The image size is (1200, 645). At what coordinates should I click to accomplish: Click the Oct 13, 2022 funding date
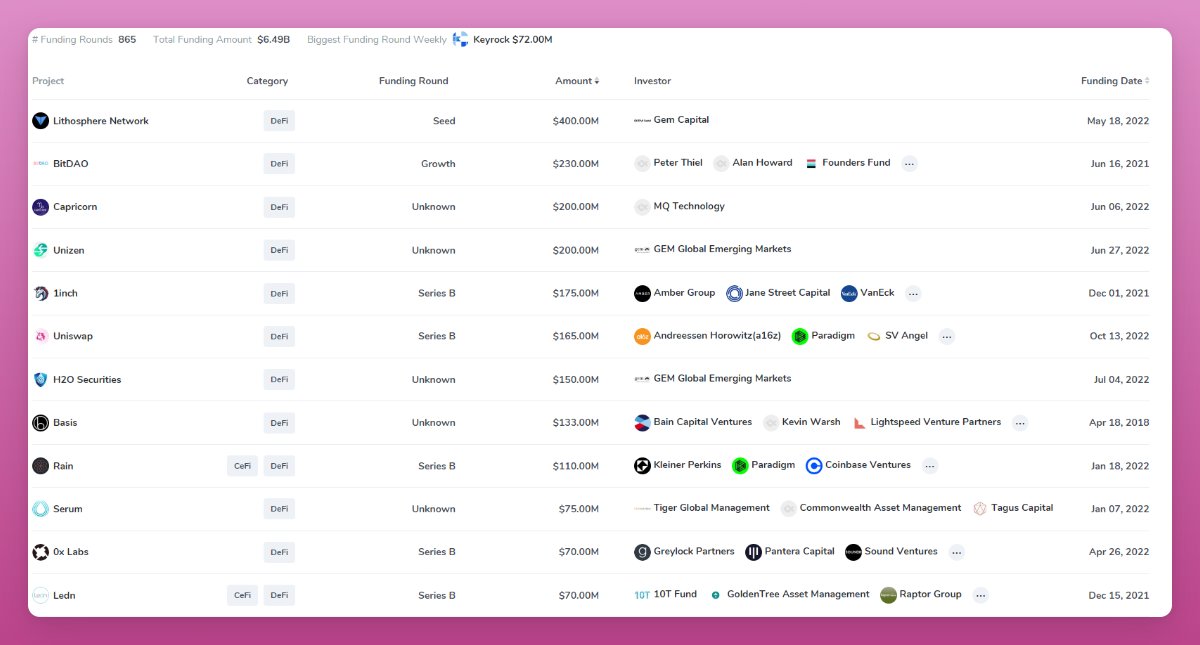click(x=1119, y=337)
